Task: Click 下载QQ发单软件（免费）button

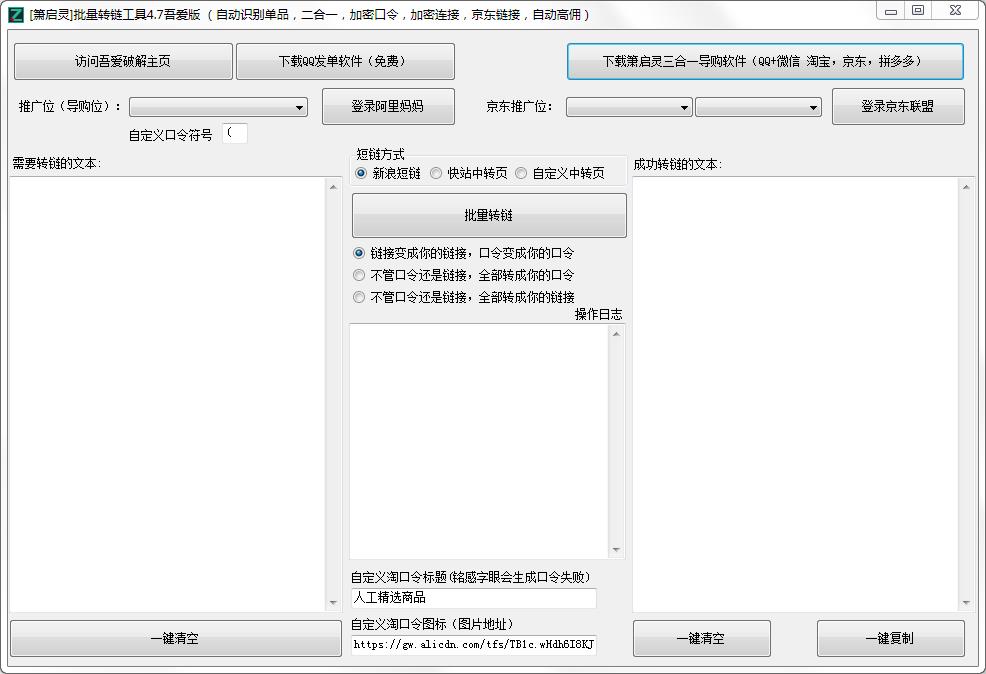Action: coord(345,61)
